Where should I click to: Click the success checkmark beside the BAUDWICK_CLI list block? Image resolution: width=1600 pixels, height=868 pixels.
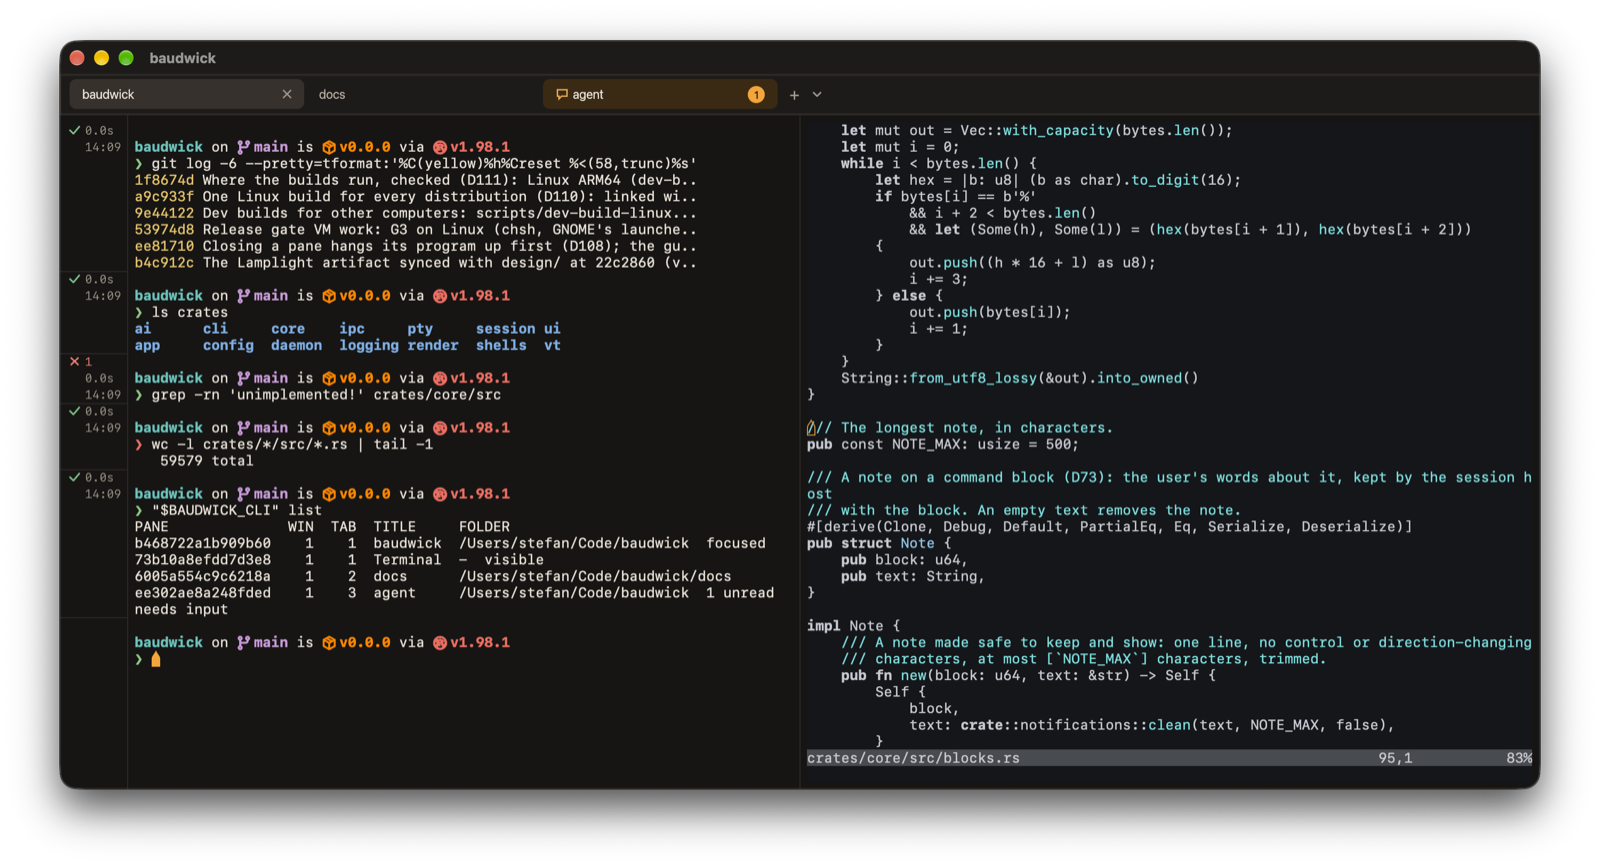click(74, 477)
